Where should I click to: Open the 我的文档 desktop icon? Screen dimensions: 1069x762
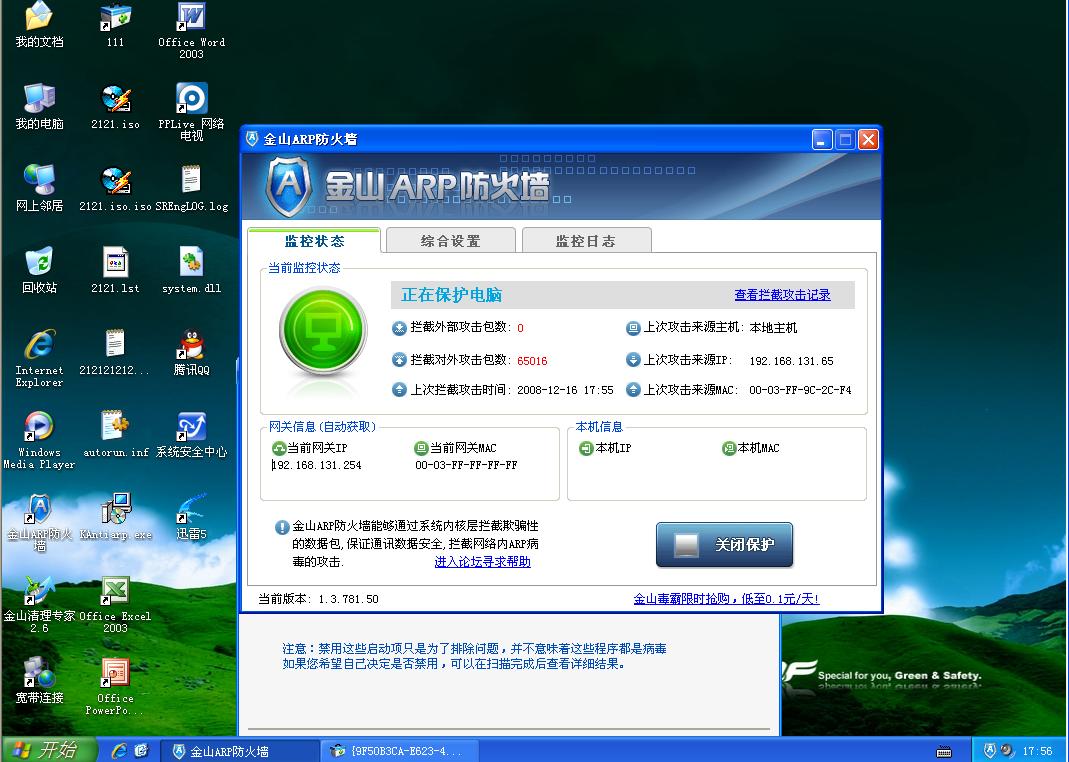point(39,24)
